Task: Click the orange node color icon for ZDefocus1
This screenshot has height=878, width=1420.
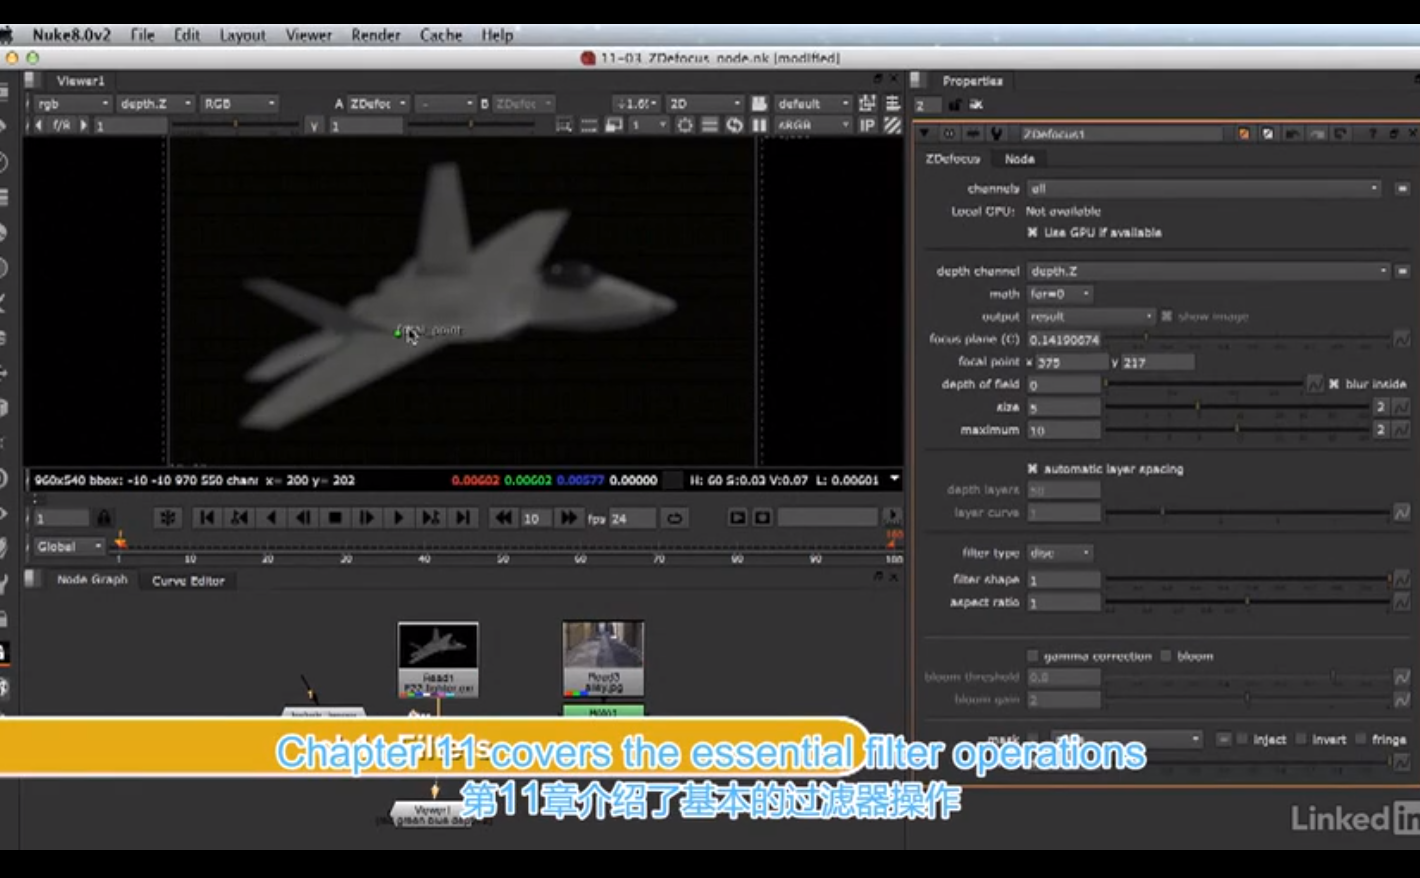Action: (x=1244, y=133)
